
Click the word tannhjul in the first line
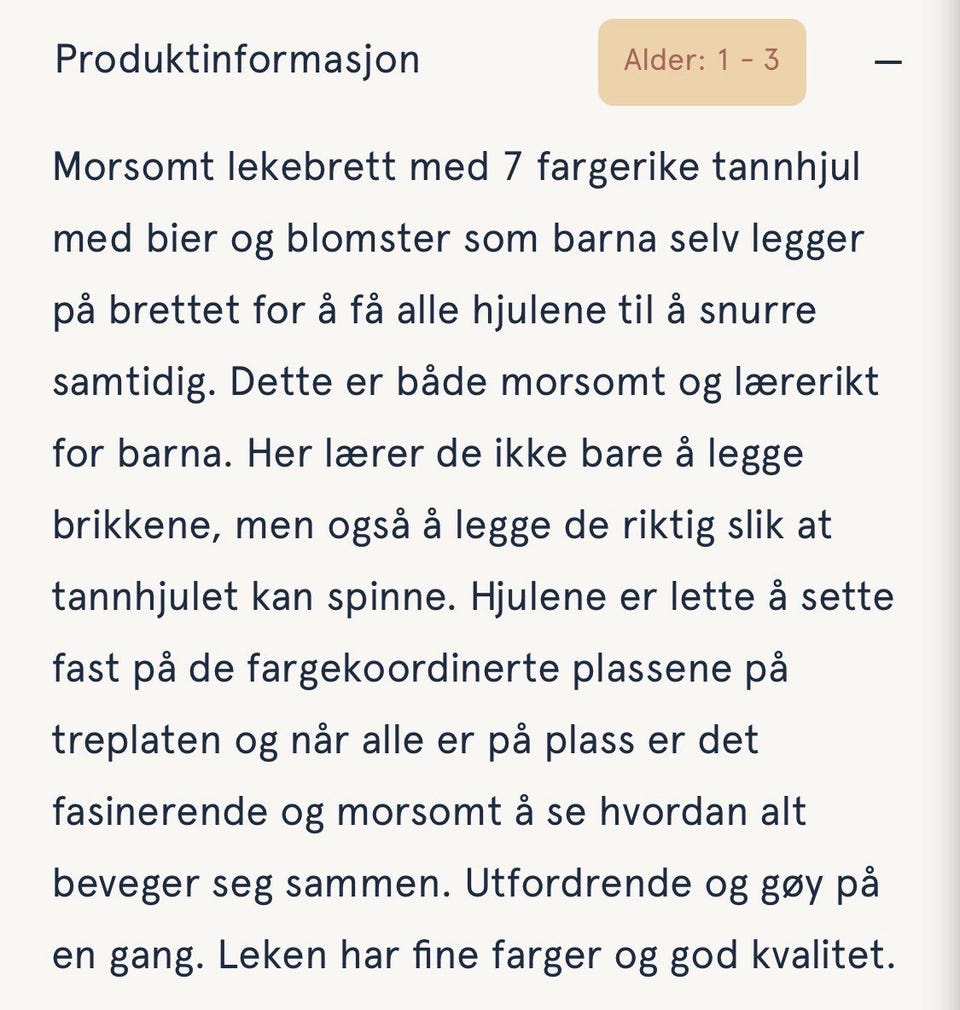786,167
